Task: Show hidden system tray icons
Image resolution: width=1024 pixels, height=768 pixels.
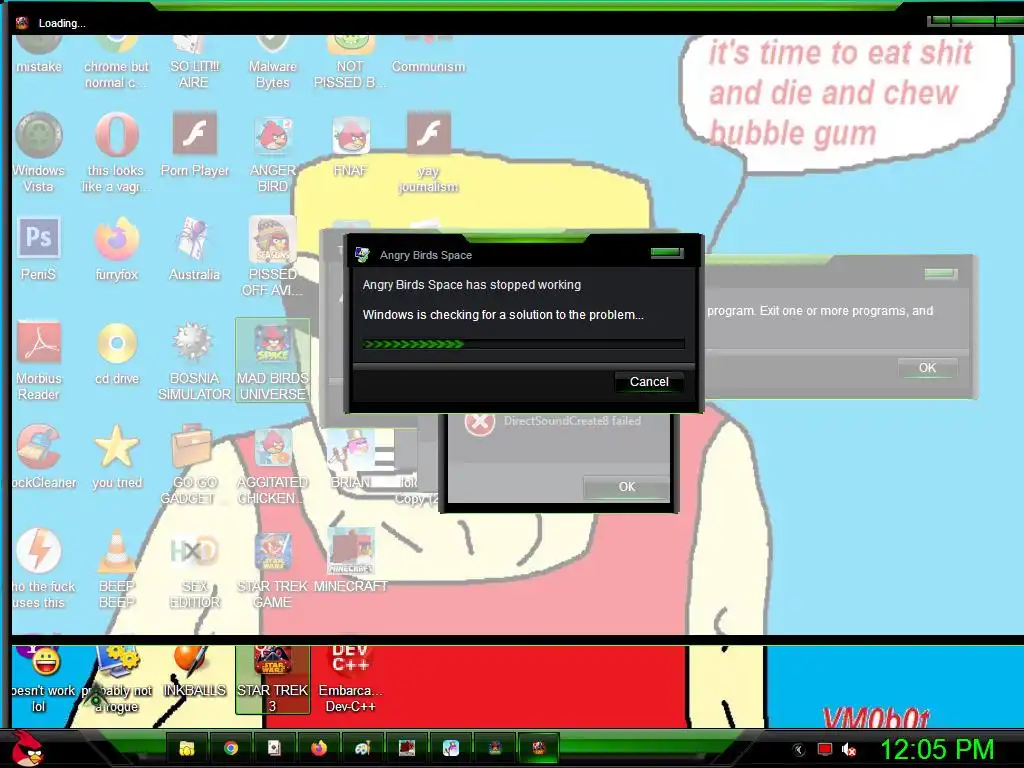Action: (x=798, y=750)
